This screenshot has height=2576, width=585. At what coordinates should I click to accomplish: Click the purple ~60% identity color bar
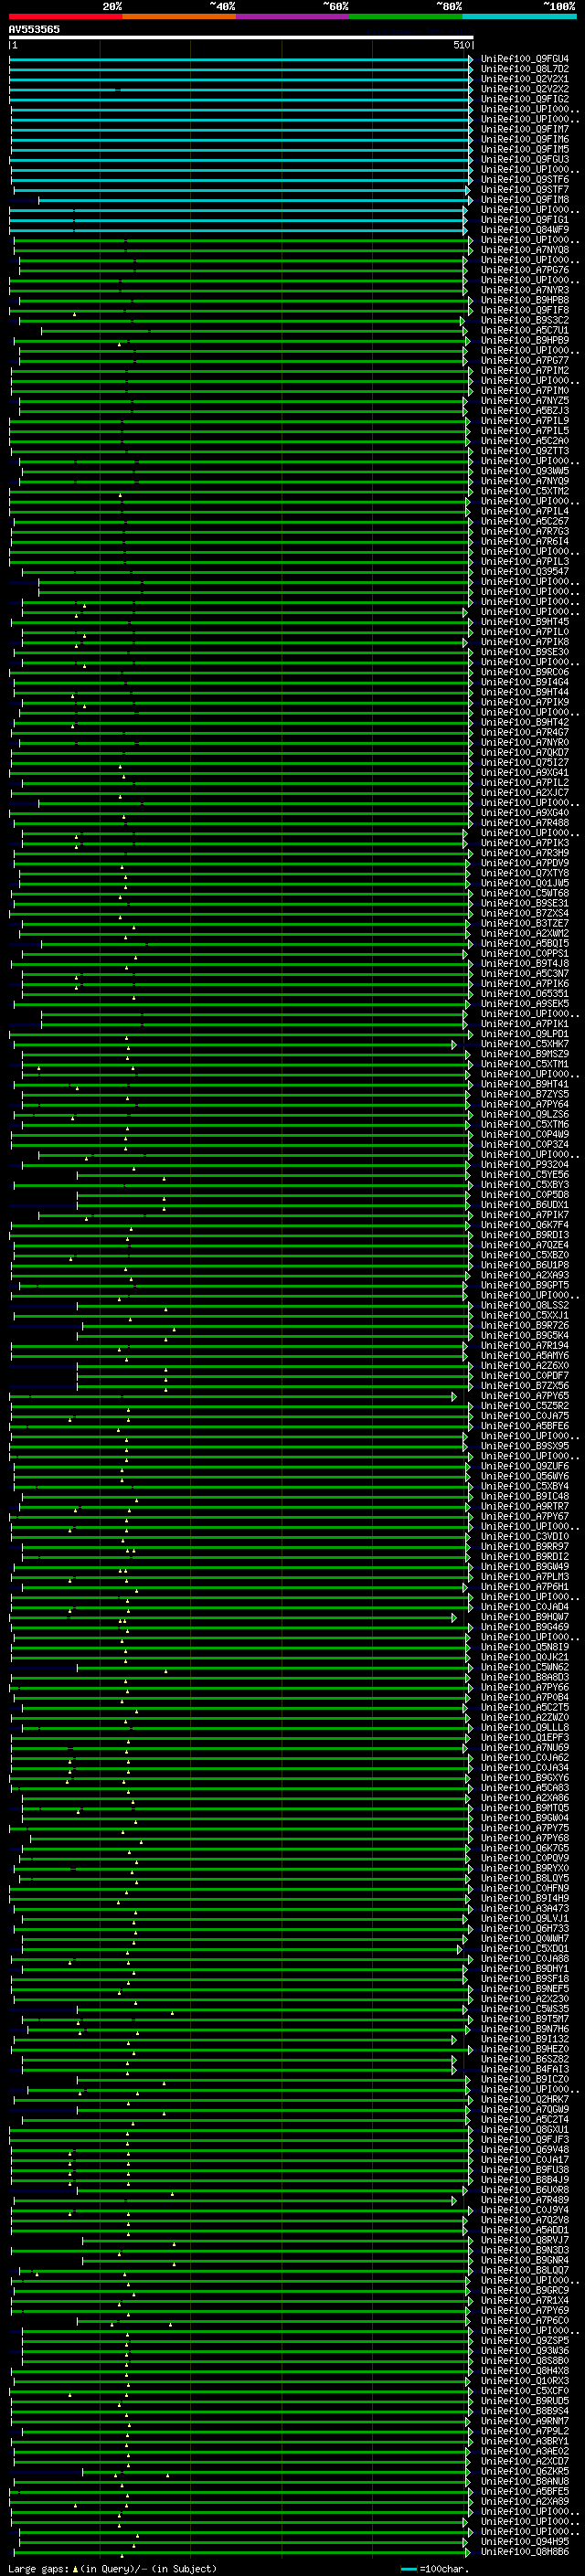pos(292,16)
